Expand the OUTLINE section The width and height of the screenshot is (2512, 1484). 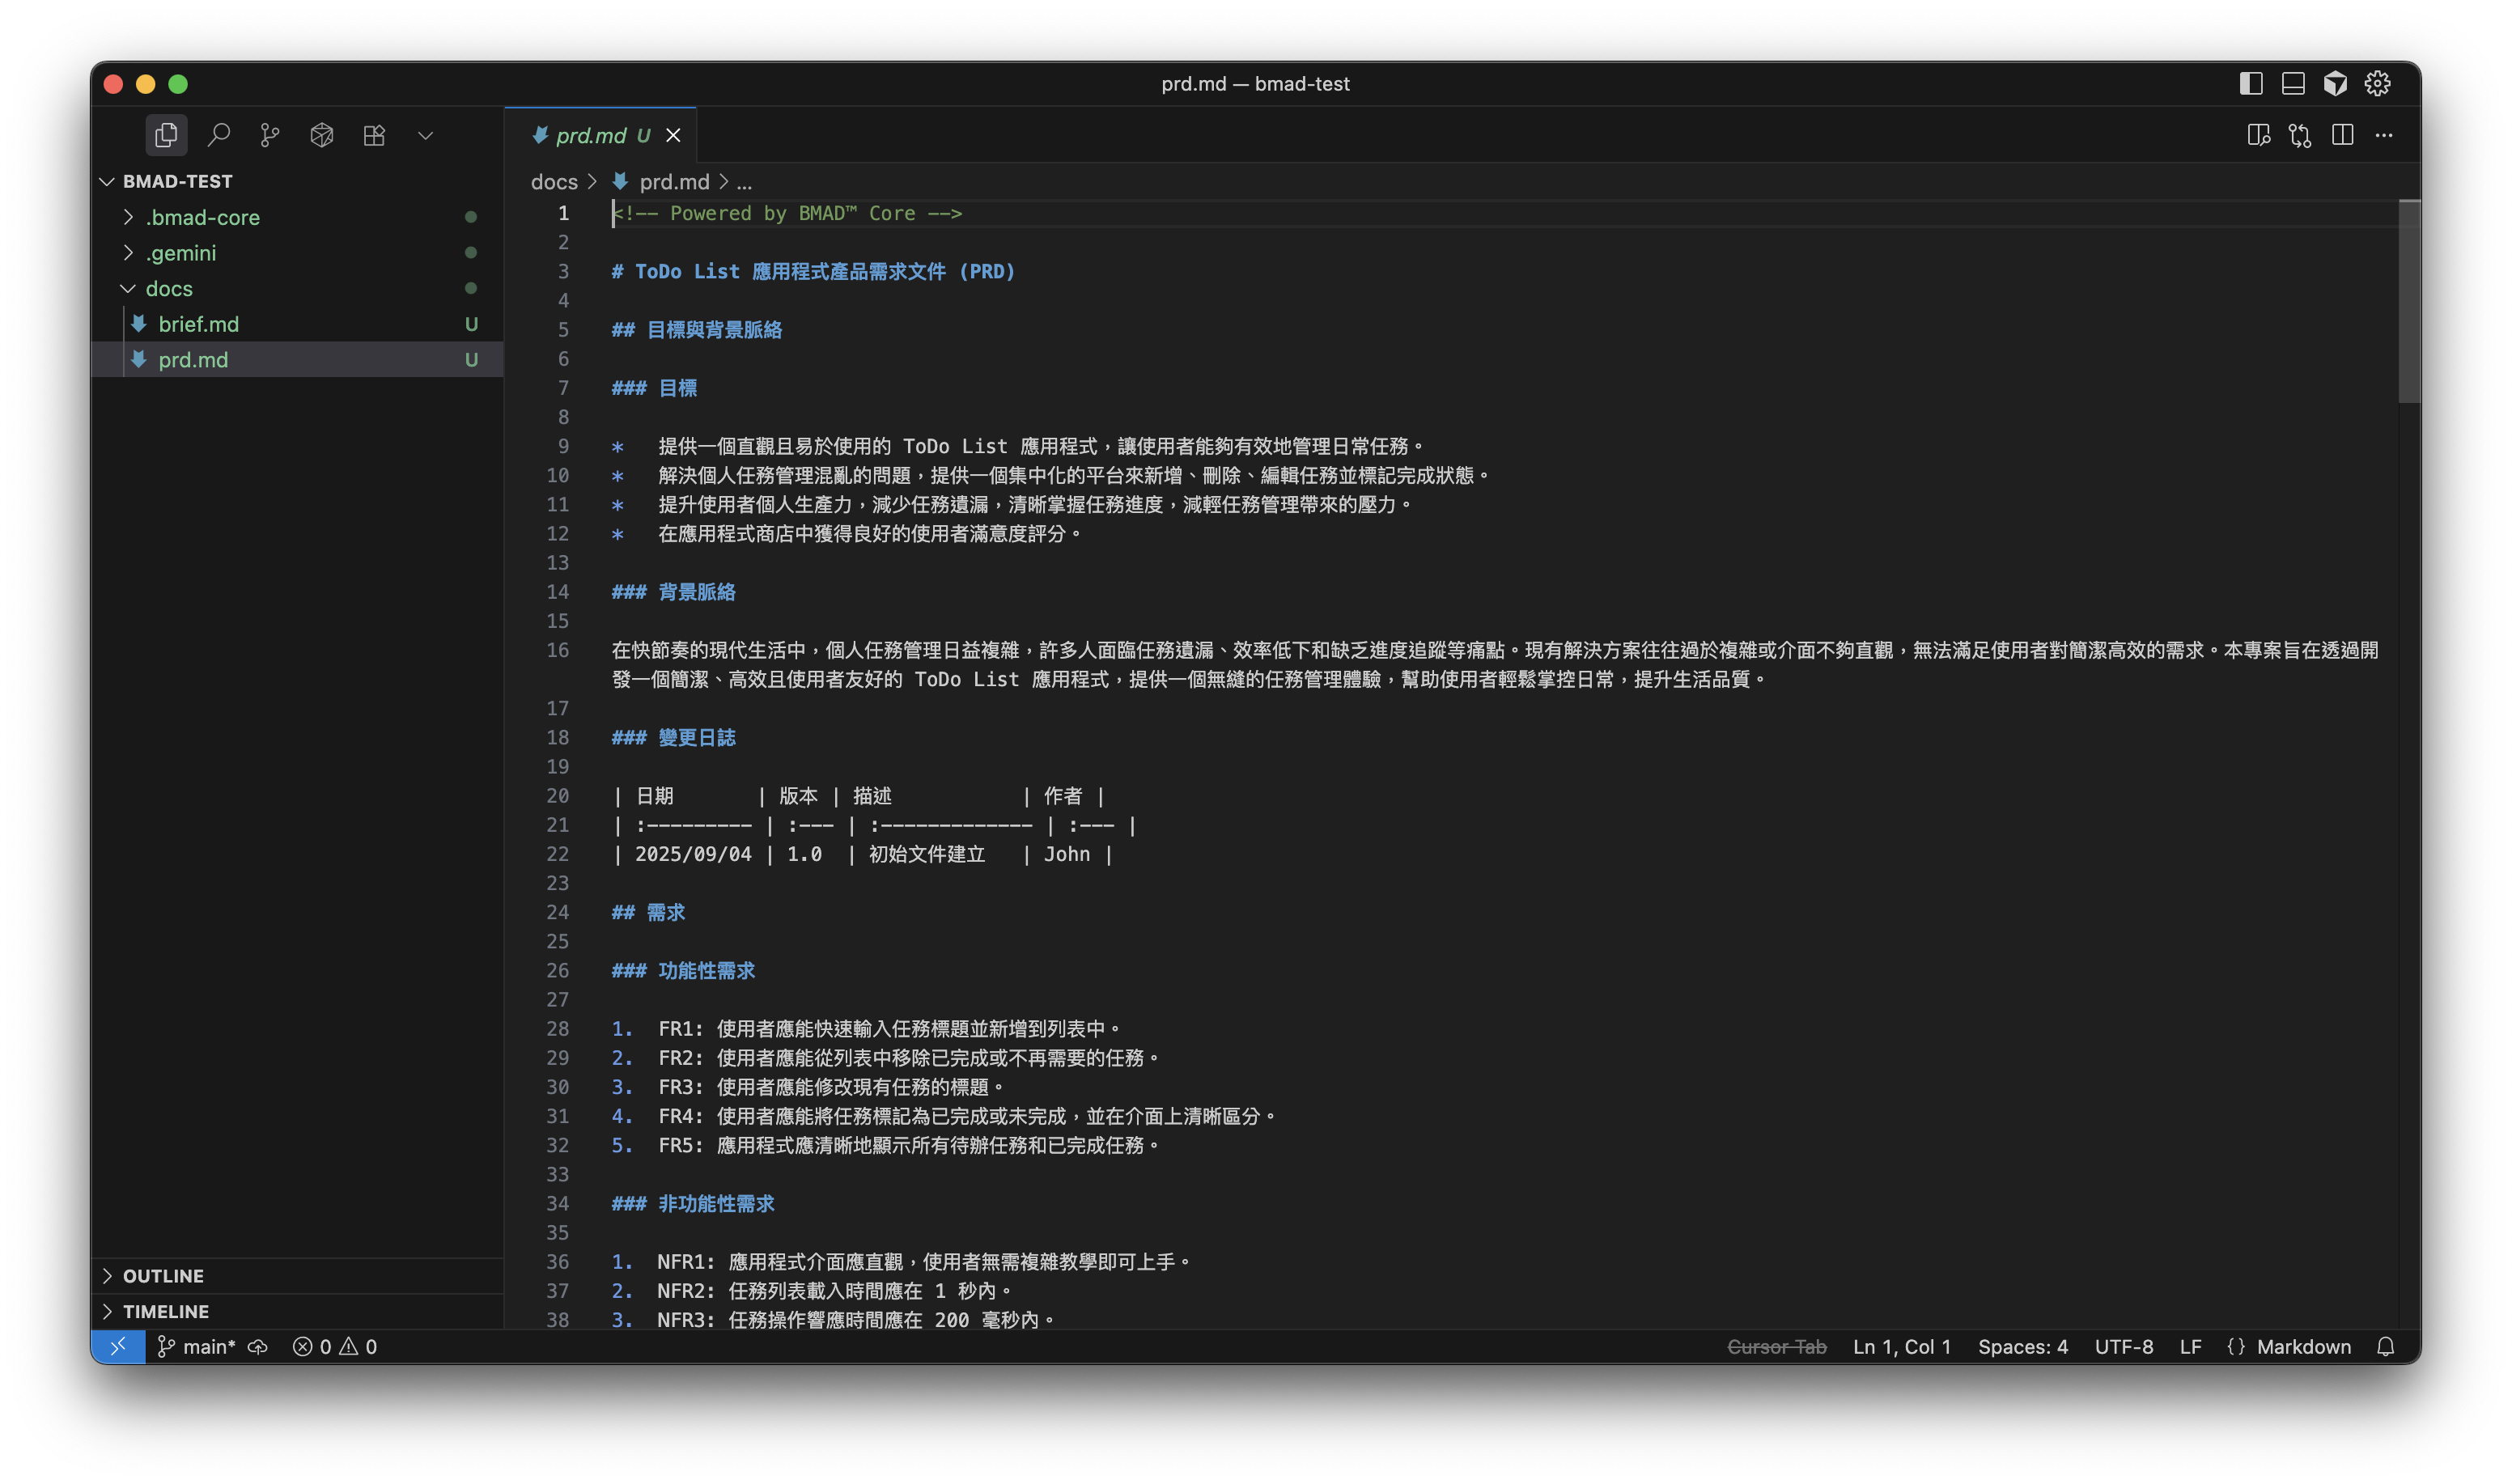click(297, 1276)
